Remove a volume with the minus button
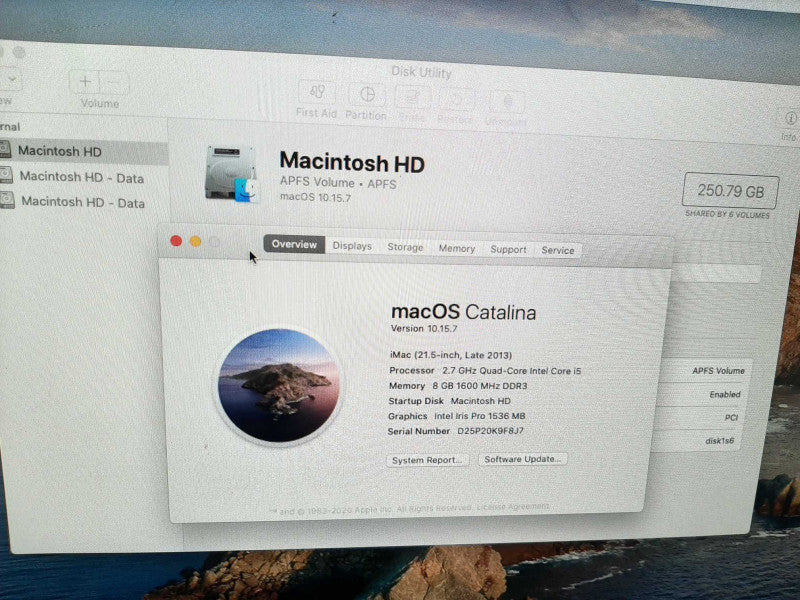The width and height of the screenshot is (800, 600). pyautogui.click(x=115, y=82)
